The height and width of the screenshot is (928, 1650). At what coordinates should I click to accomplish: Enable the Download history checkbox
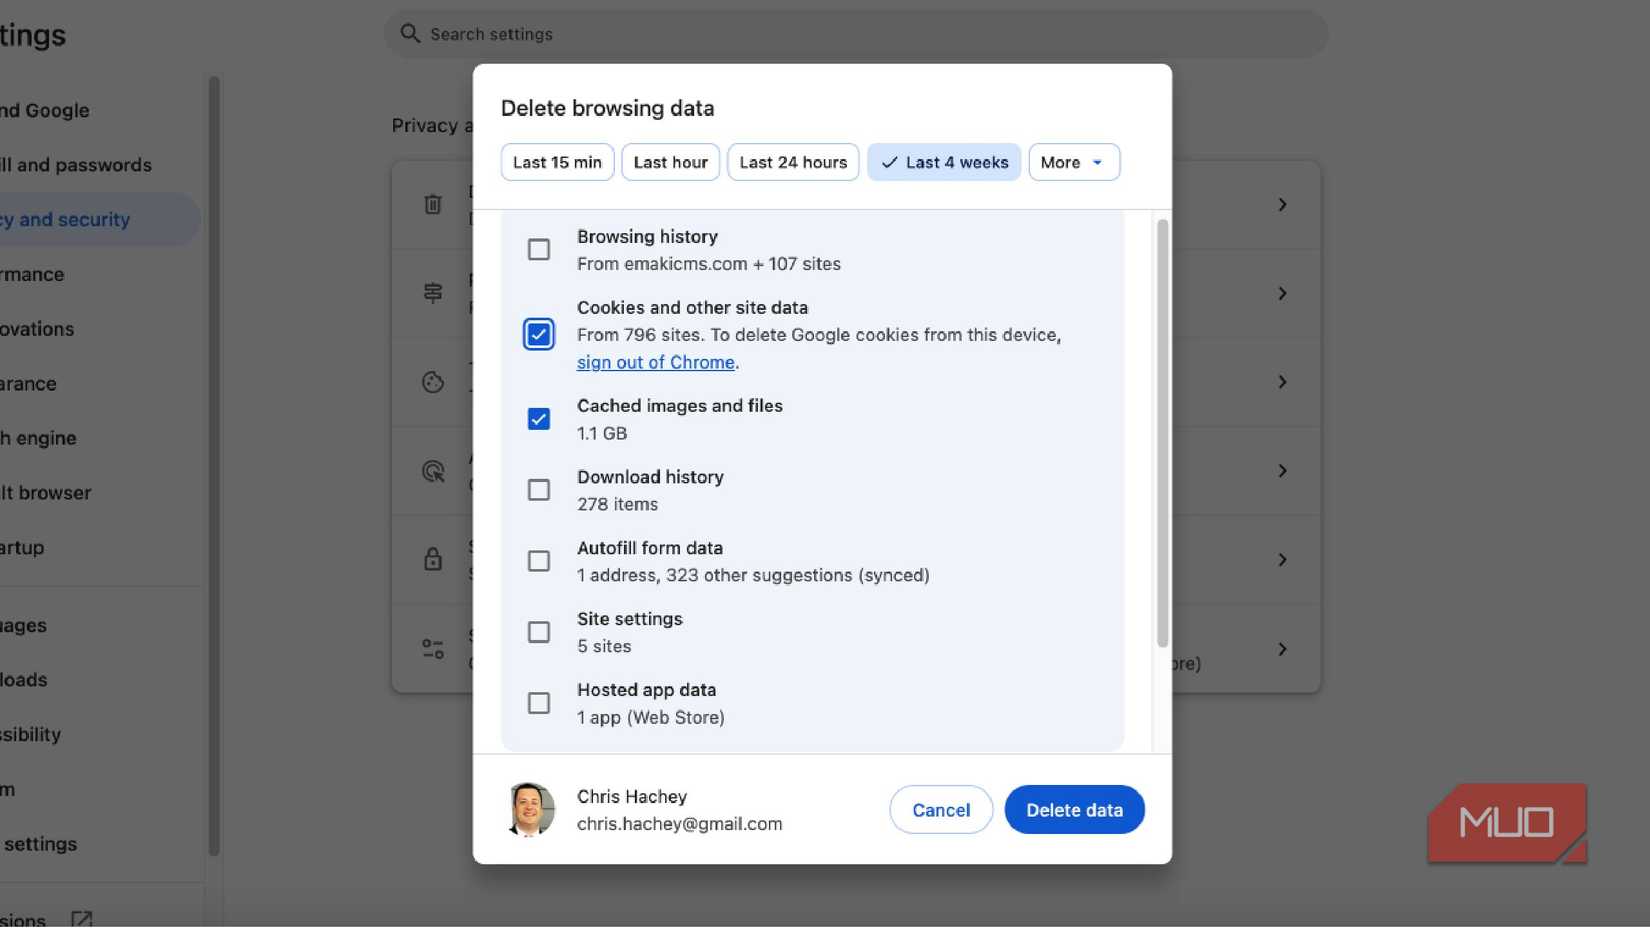click(539, 490)
